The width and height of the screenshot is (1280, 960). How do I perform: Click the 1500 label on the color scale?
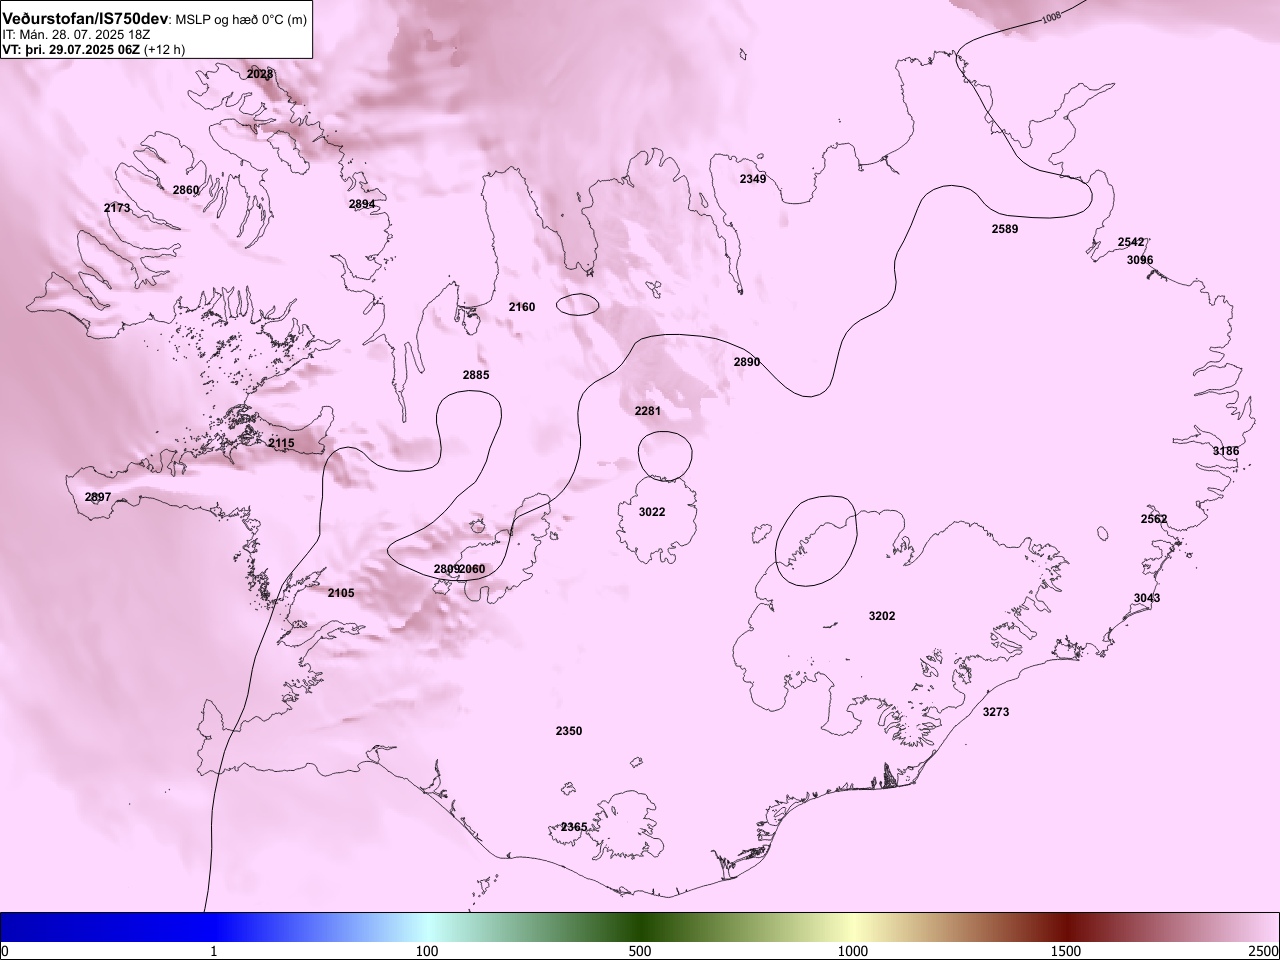click(1066, 951)
